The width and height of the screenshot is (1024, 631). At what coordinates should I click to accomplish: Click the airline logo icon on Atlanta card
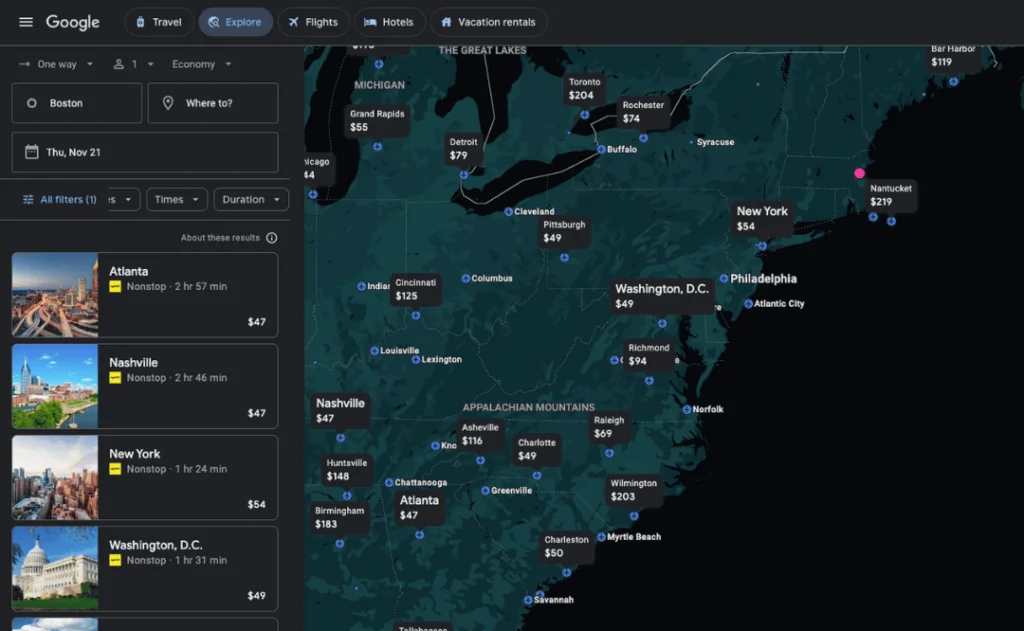pos(115,286)
